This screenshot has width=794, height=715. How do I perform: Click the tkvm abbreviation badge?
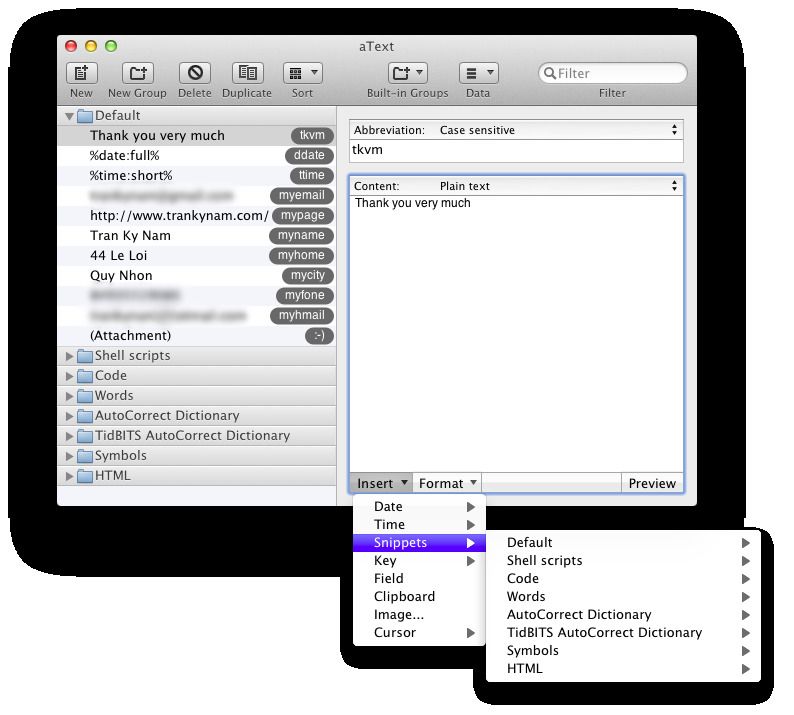click(x=312, y=135)
